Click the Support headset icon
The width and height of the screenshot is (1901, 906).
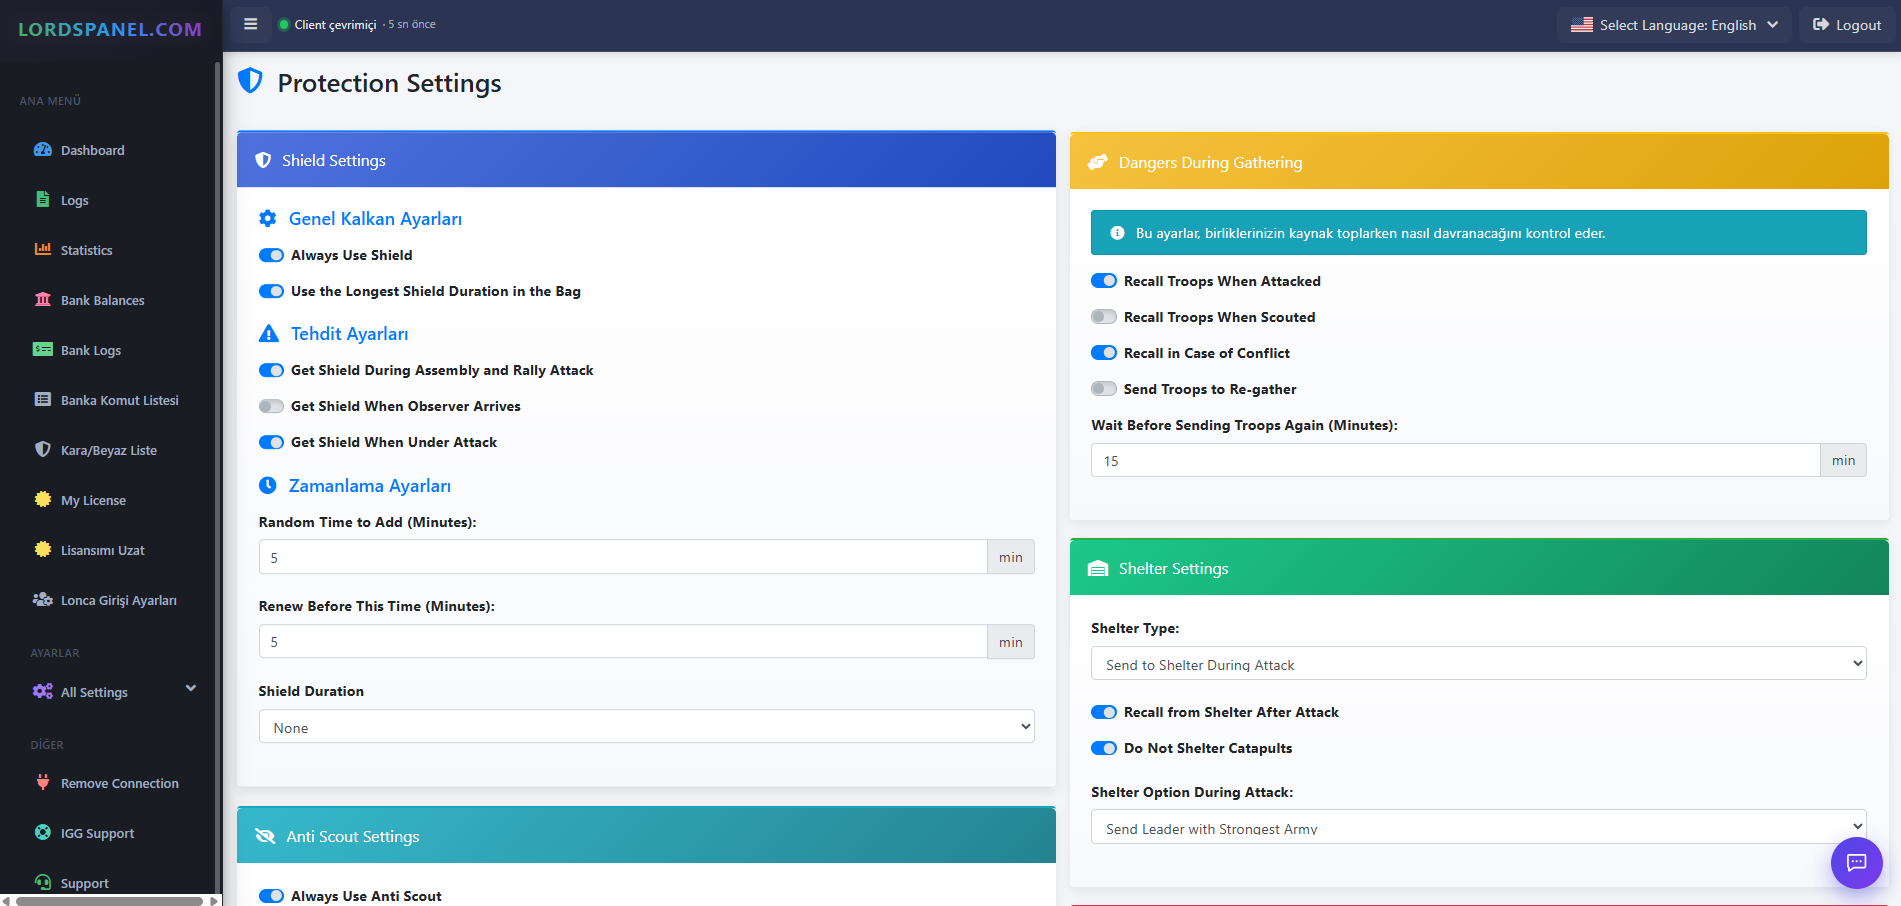click(x=43, y=883)
